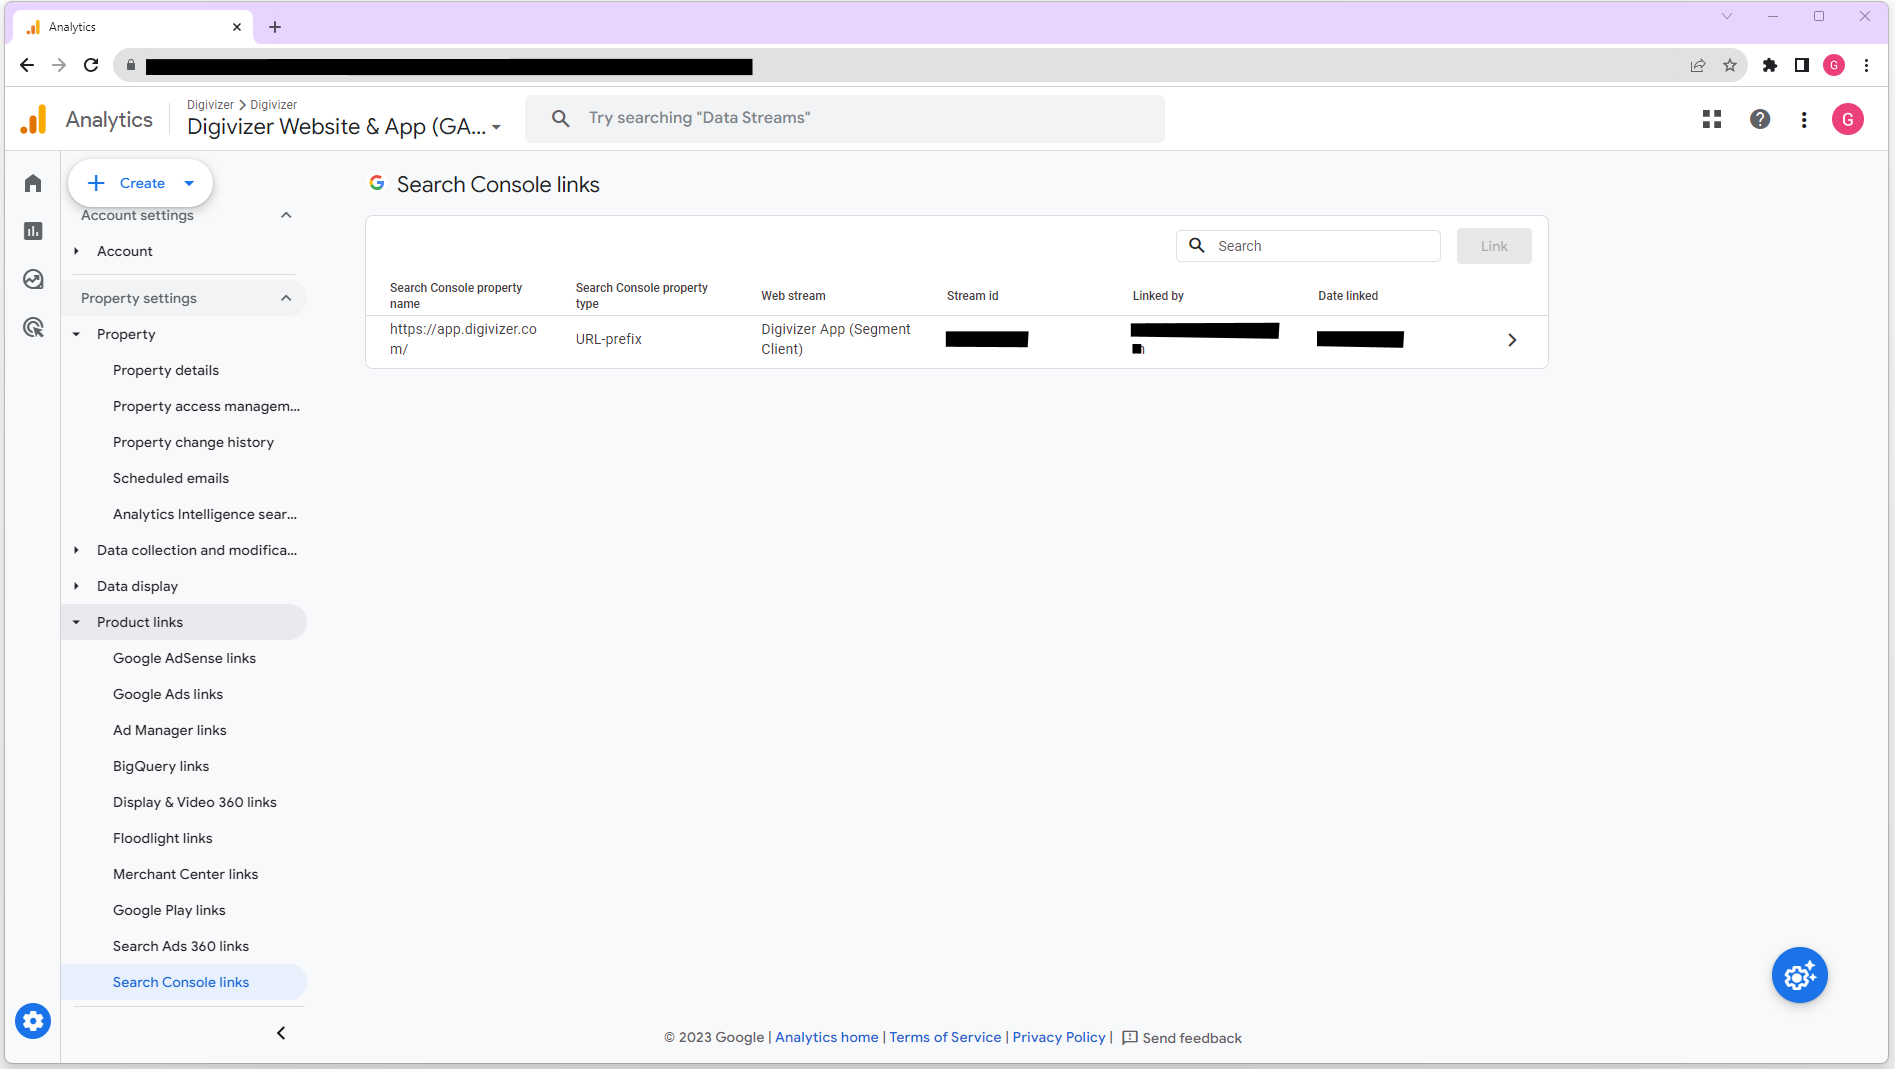Open the Advertising icon in sidebar
This screenshot has height=1069, width=1895.
click(x=33, y=327)
